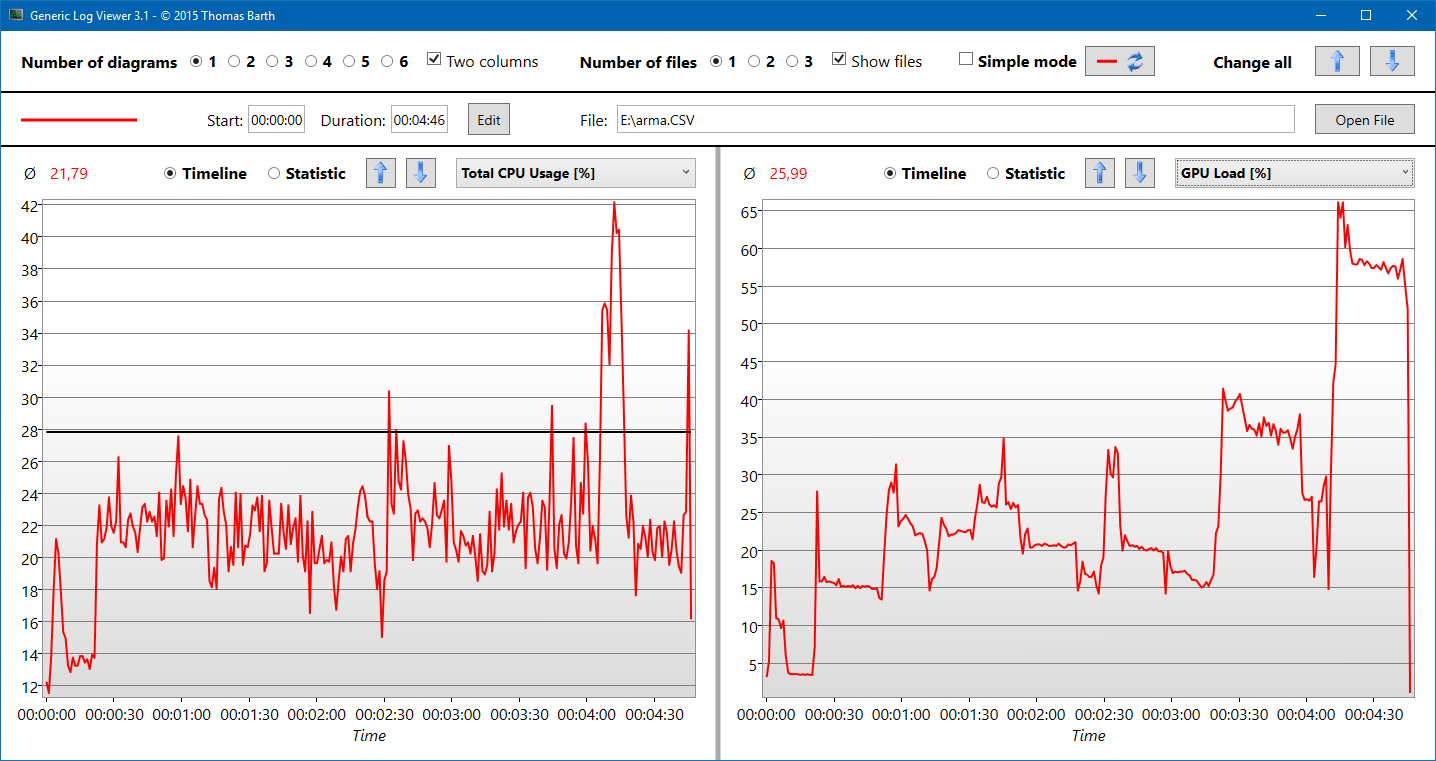Click the app icon in title bar
This screenshot has width=1436, height=761.
[16, 15]
